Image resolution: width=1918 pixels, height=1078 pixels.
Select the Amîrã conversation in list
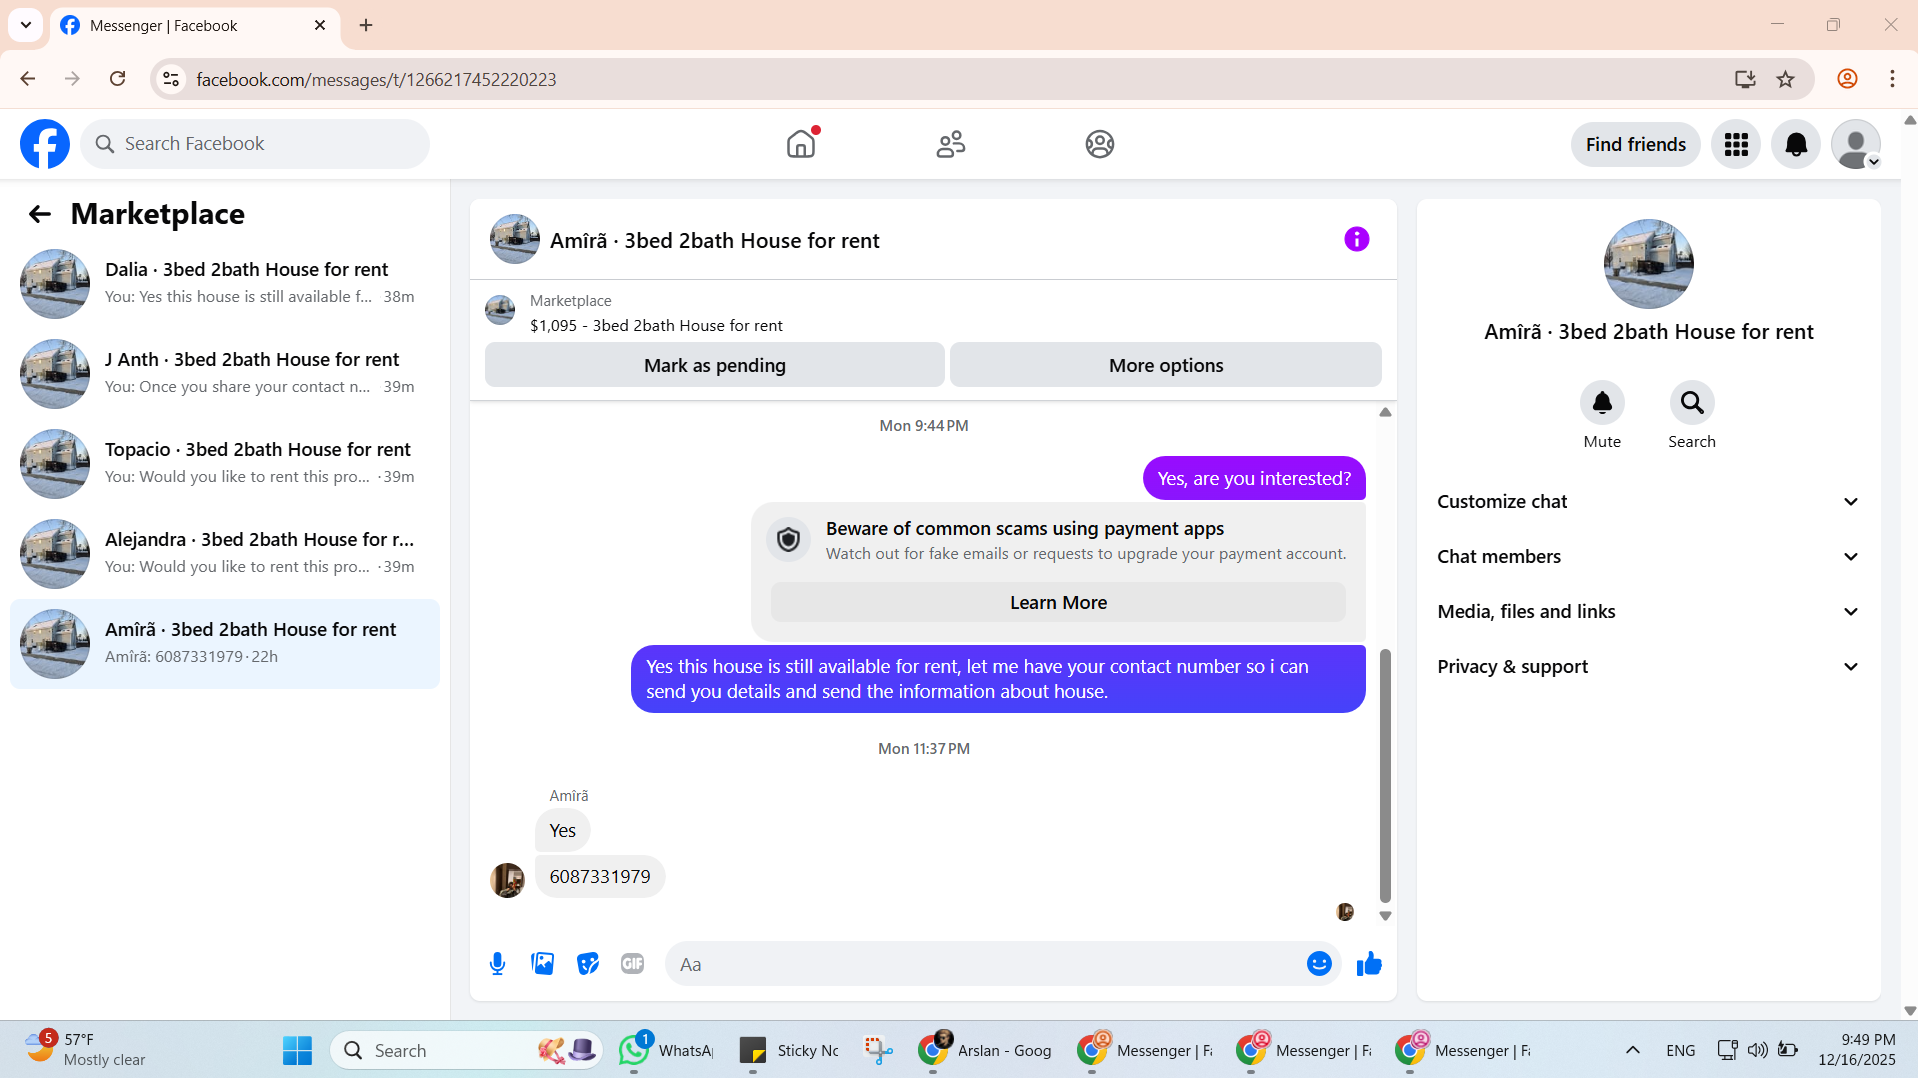tap(225, 644)
